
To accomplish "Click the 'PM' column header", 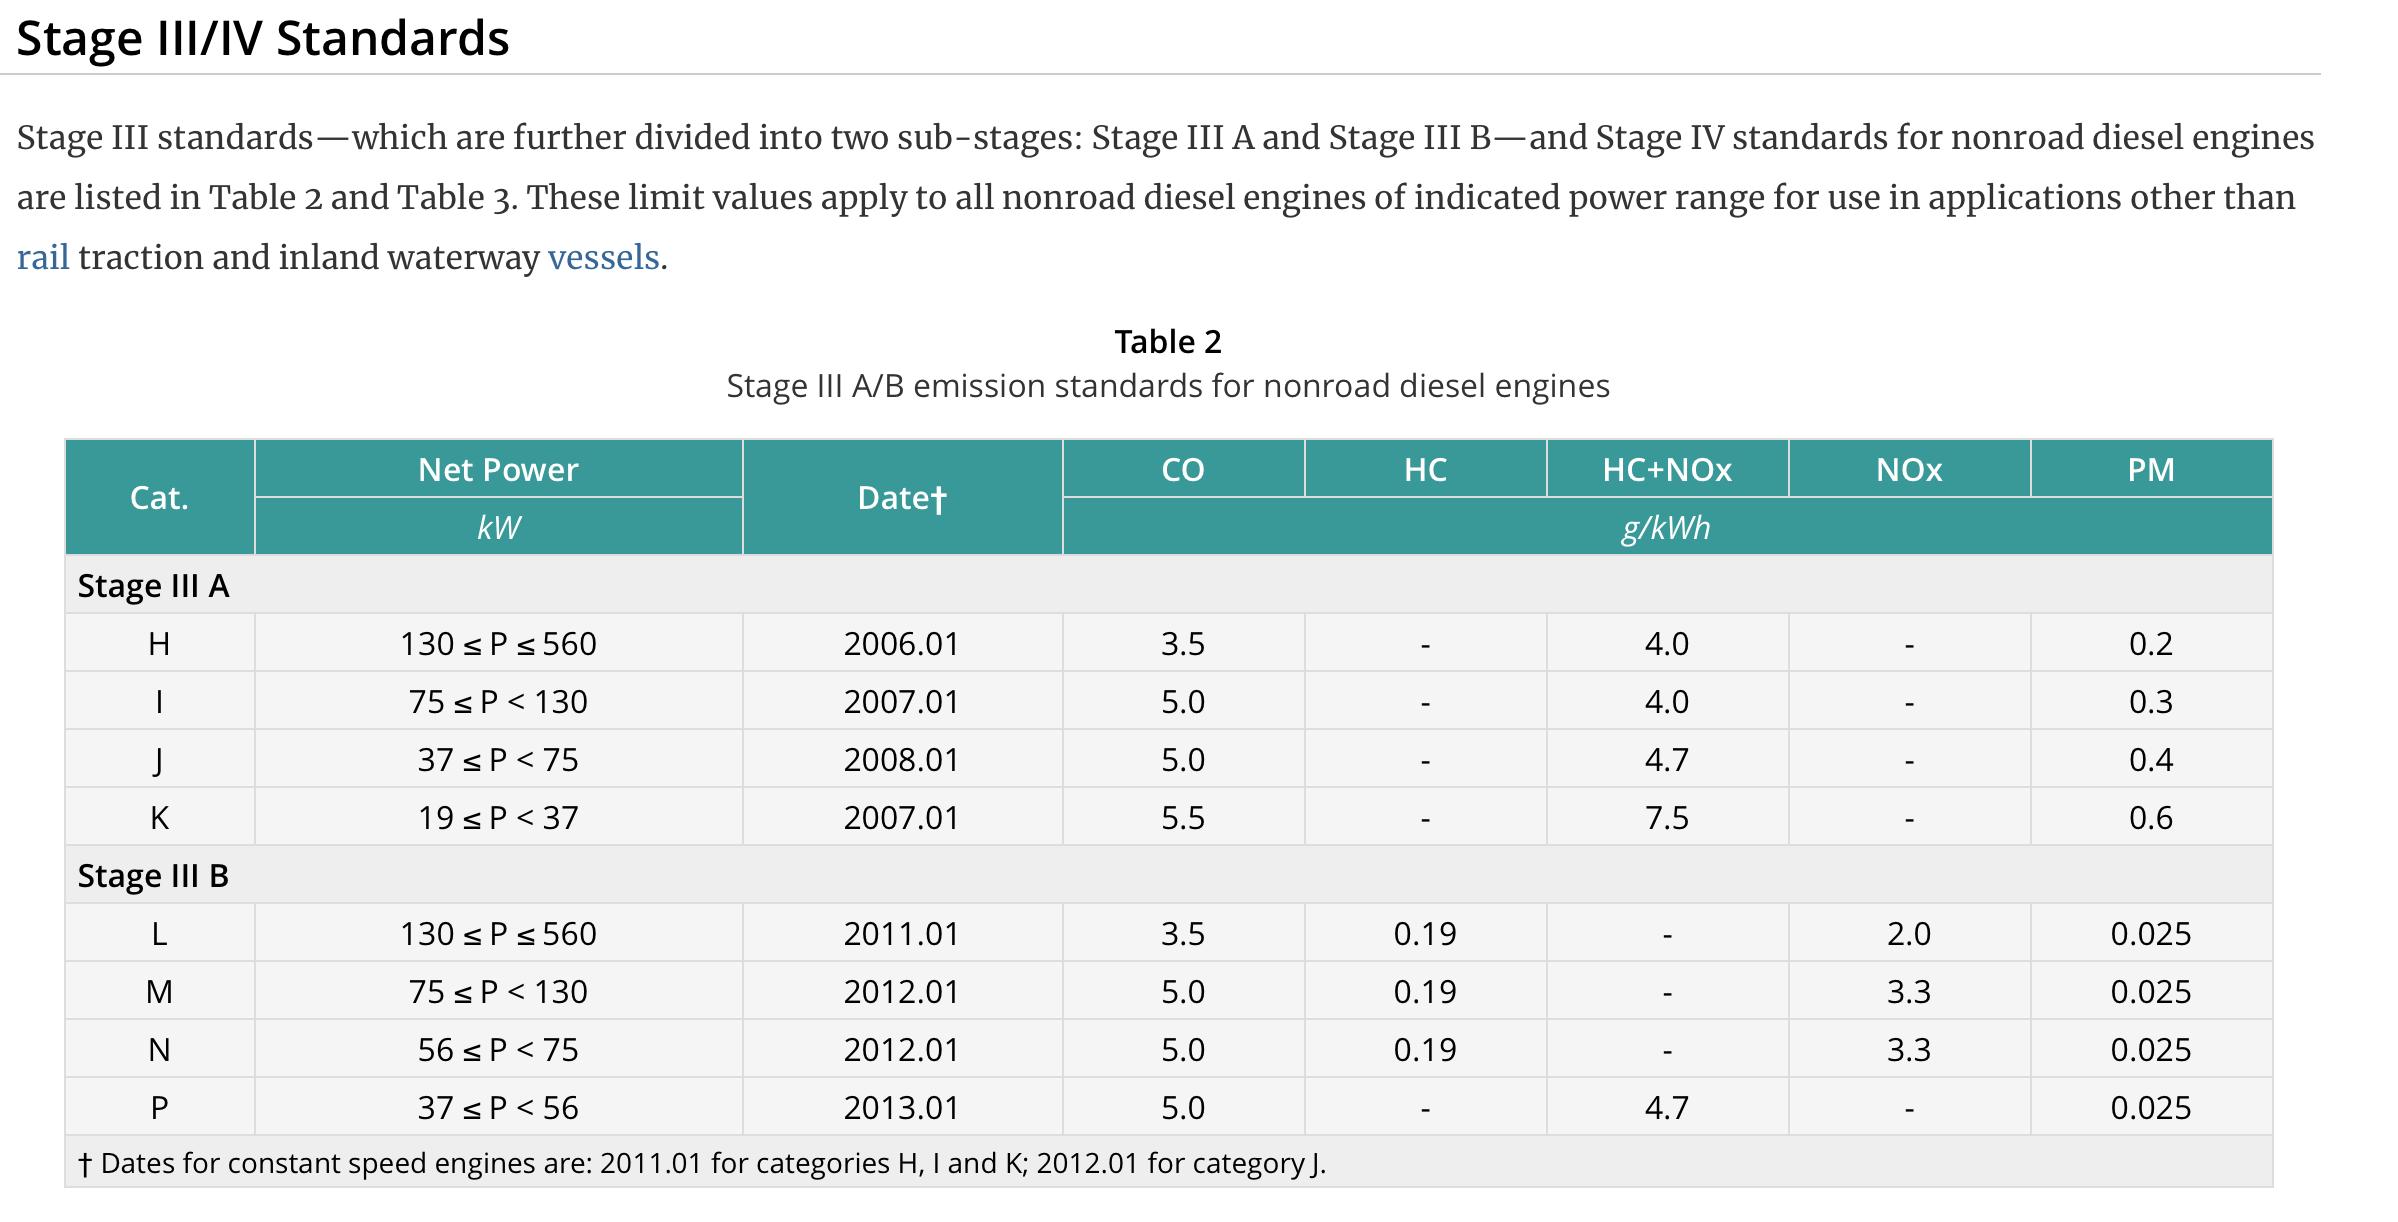I will point(2150,469).
